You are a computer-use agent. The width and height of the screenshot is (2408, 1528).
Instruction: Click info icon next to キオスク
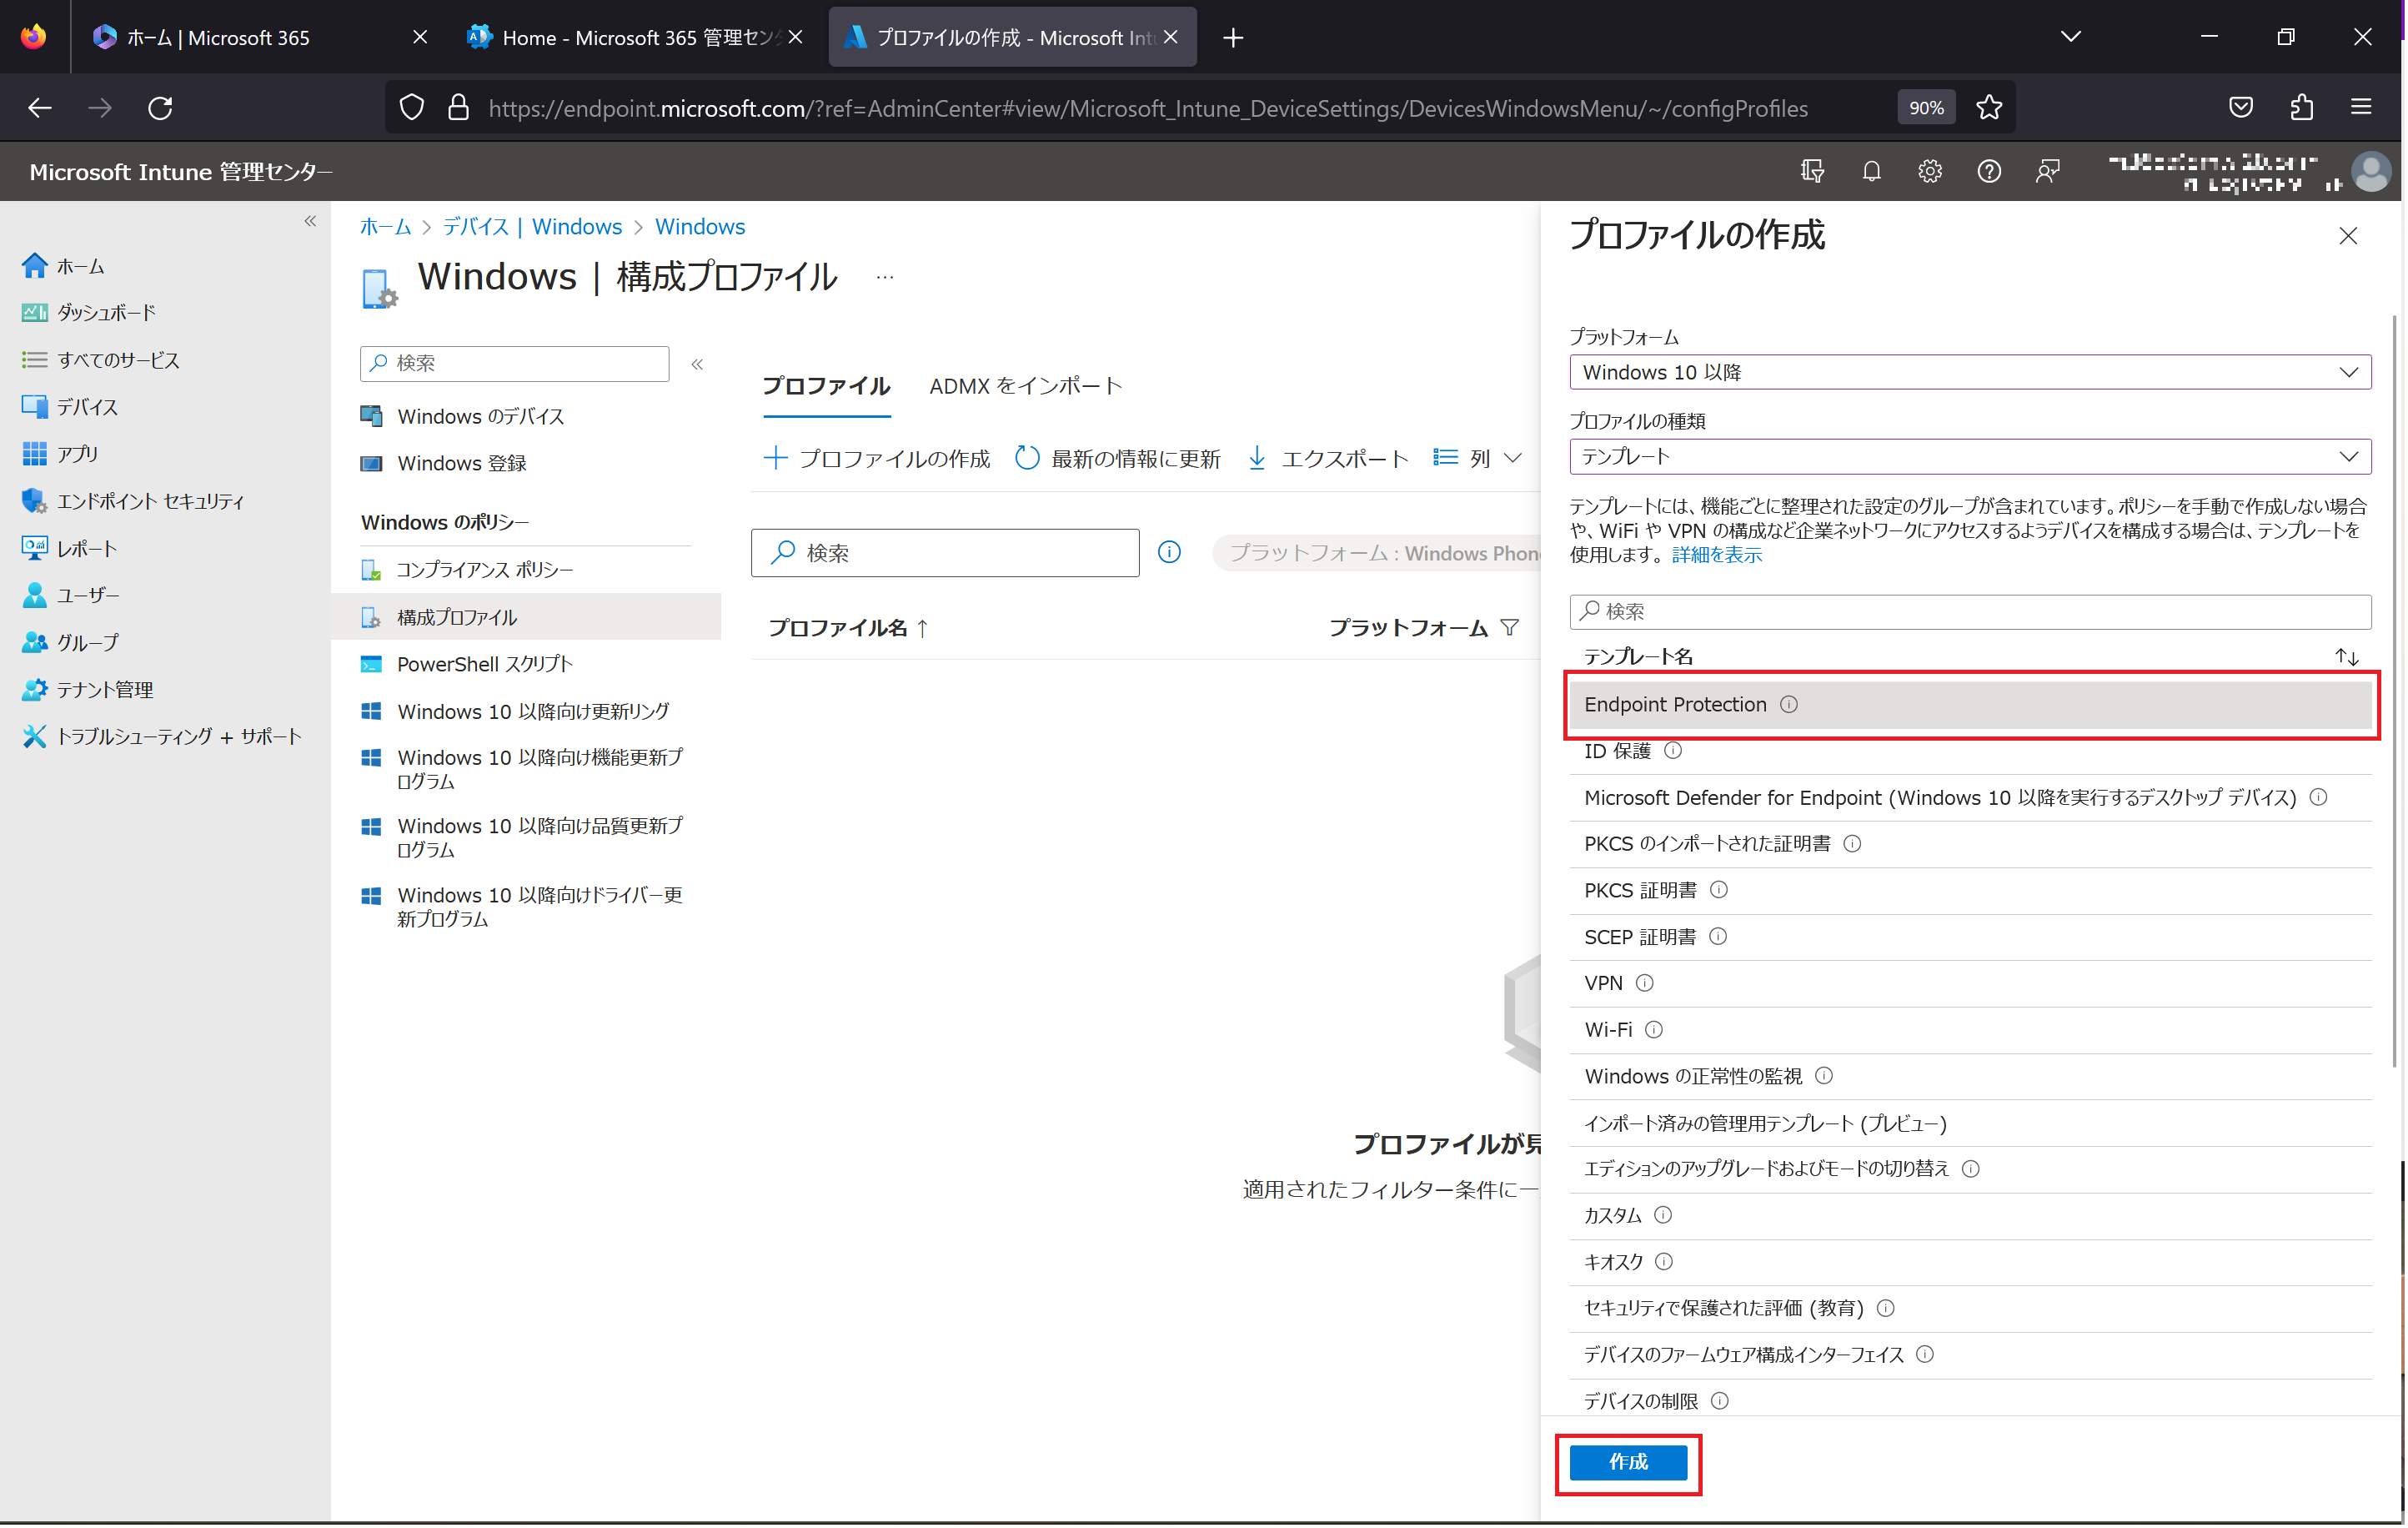[x=1664, y=1261]
